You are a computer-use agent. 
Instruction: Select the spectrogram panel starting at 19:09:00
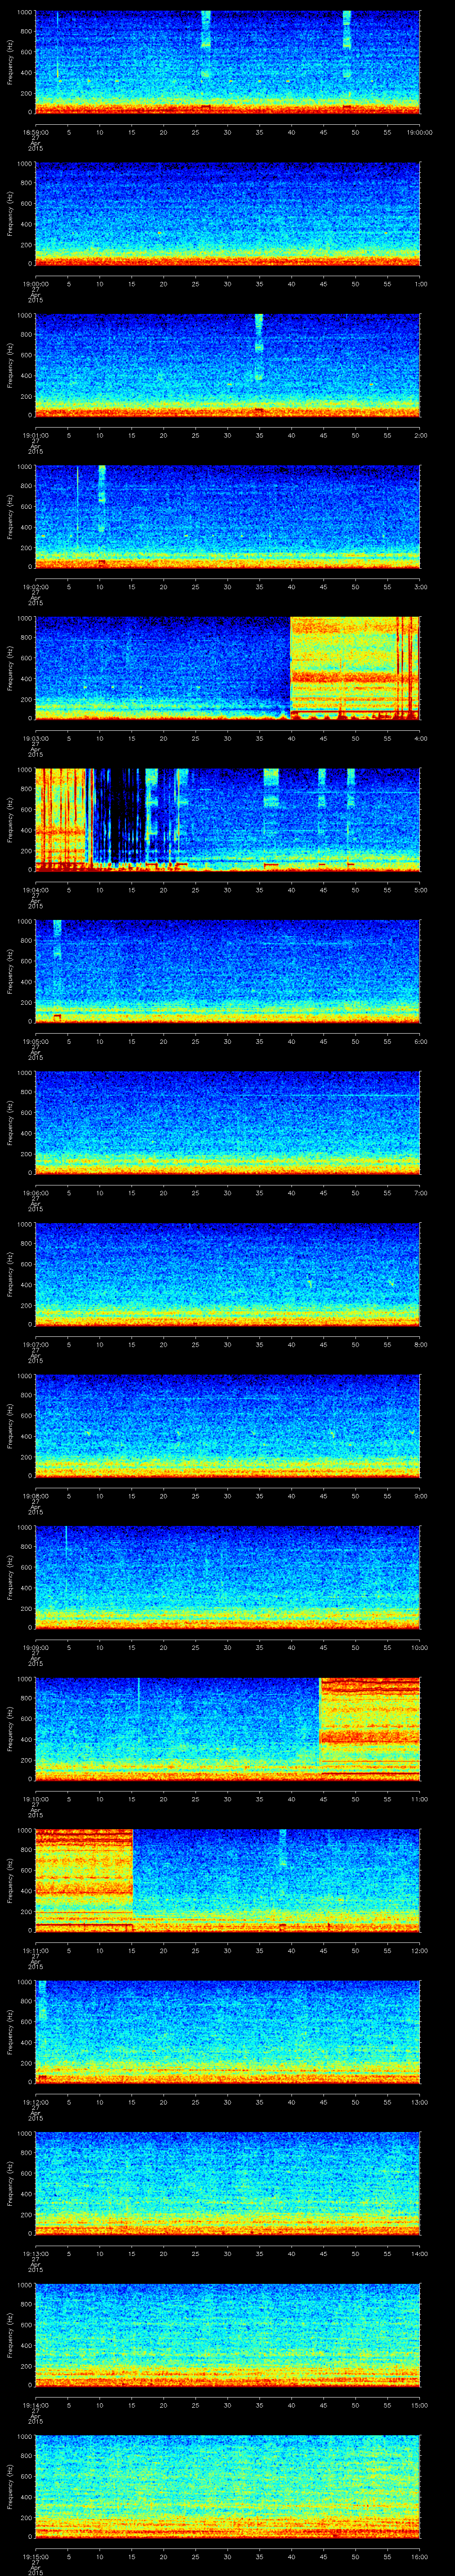pyautogui.click(x=227, y=1577)
